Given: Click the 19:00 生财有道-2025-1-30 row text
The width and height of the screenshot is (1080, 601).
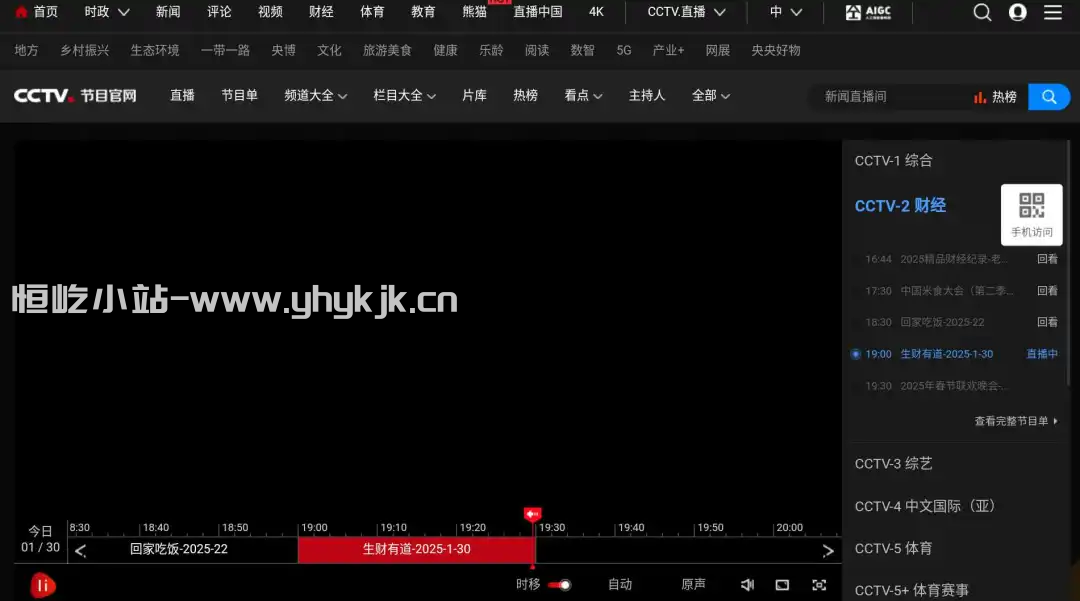Looking at the screenshot, I should (x=946, y=354).
